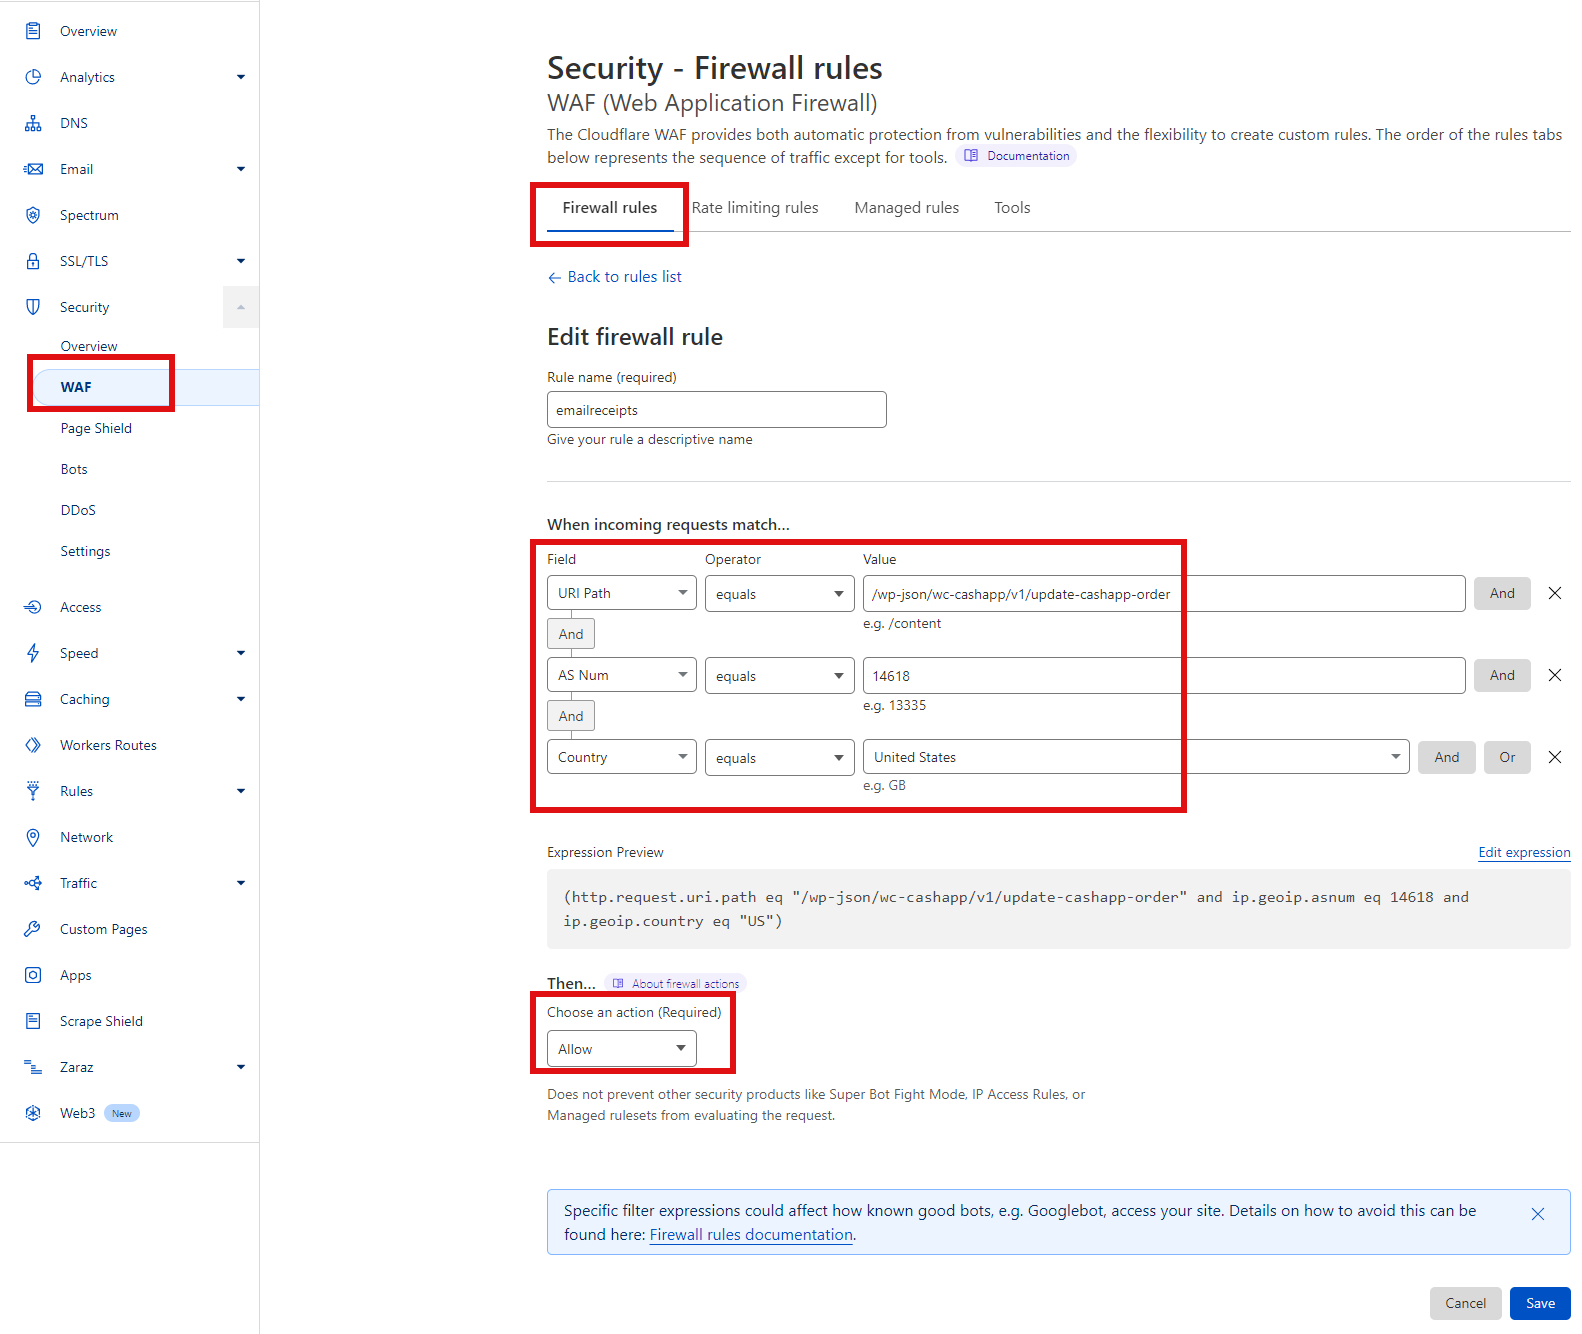
Task: Expand the Zaraz menu arrow
Action: [241, 1067]
